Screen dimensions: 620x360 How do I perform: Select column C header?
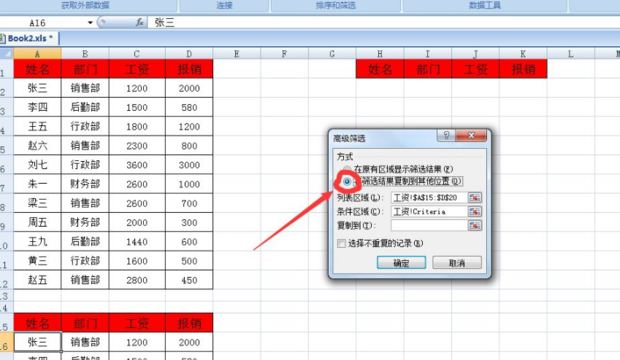pyautogui.click(x=137, y=54)
